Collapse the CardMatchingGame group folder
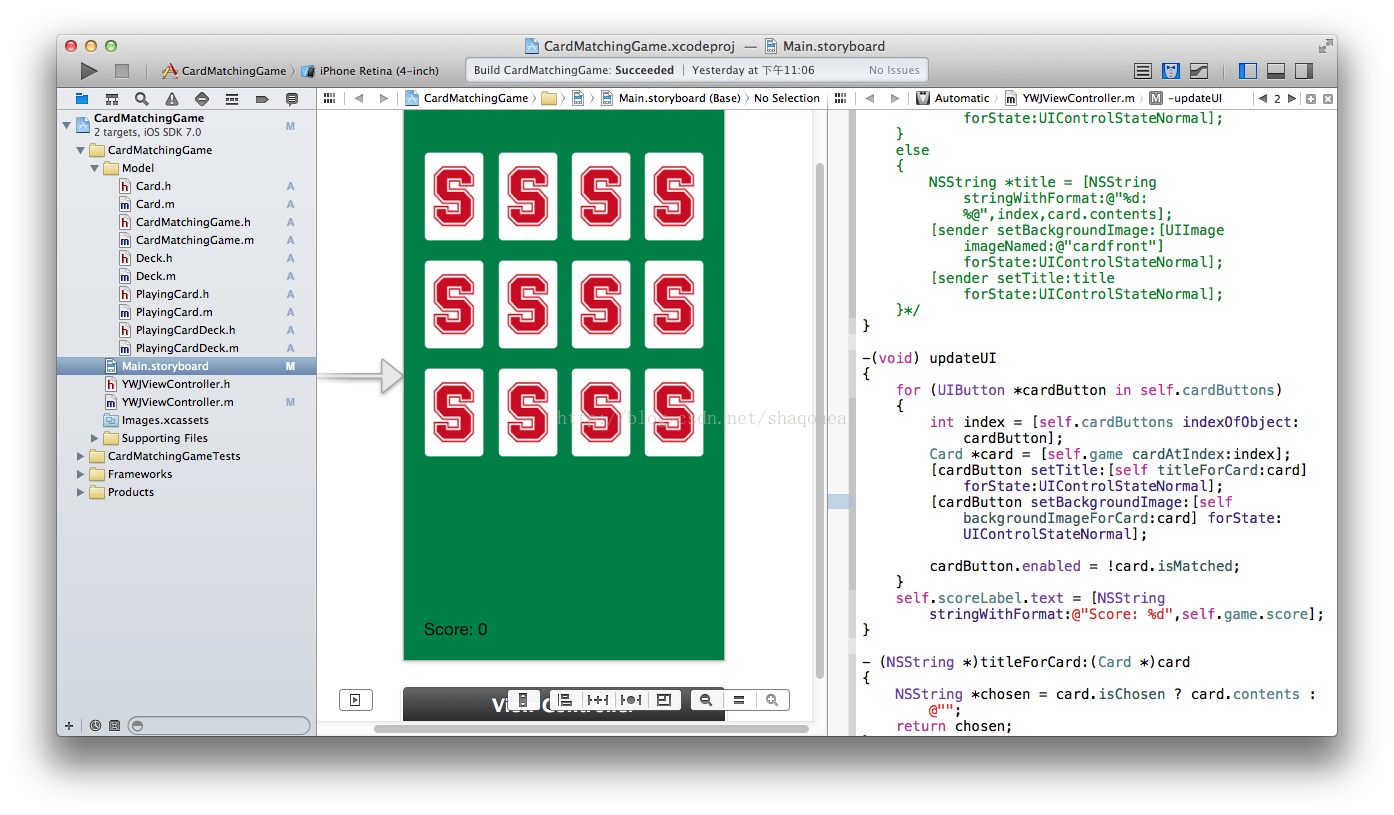1394x815 pixels. (81, 150)
